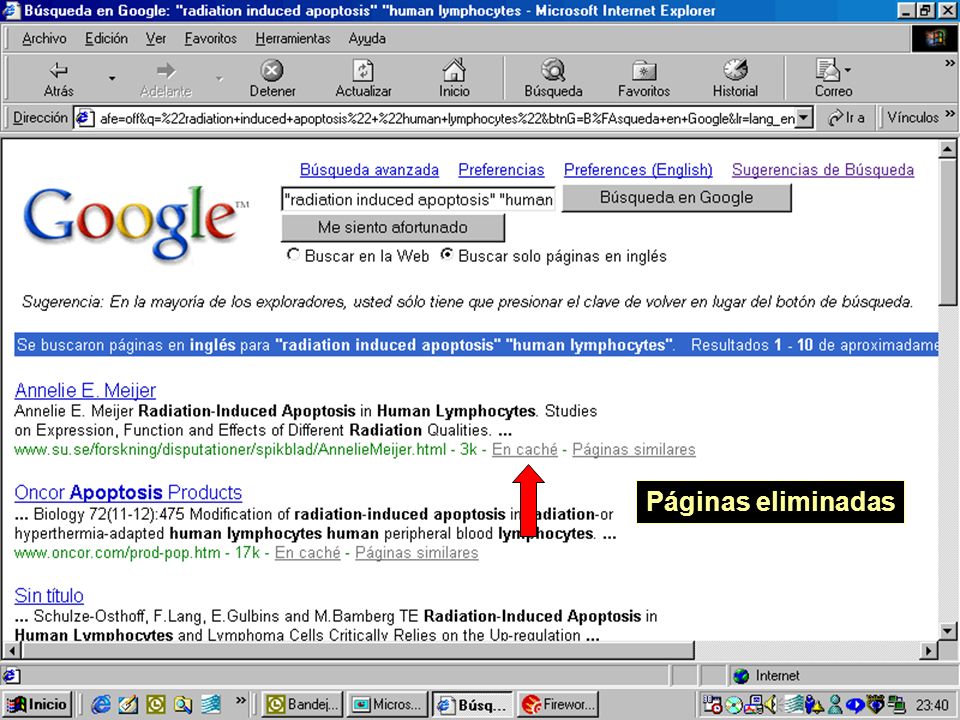Refresh the page with Actualizar icon
The width and height of the screenshot is (960, 720).
[x=363, y=70]
